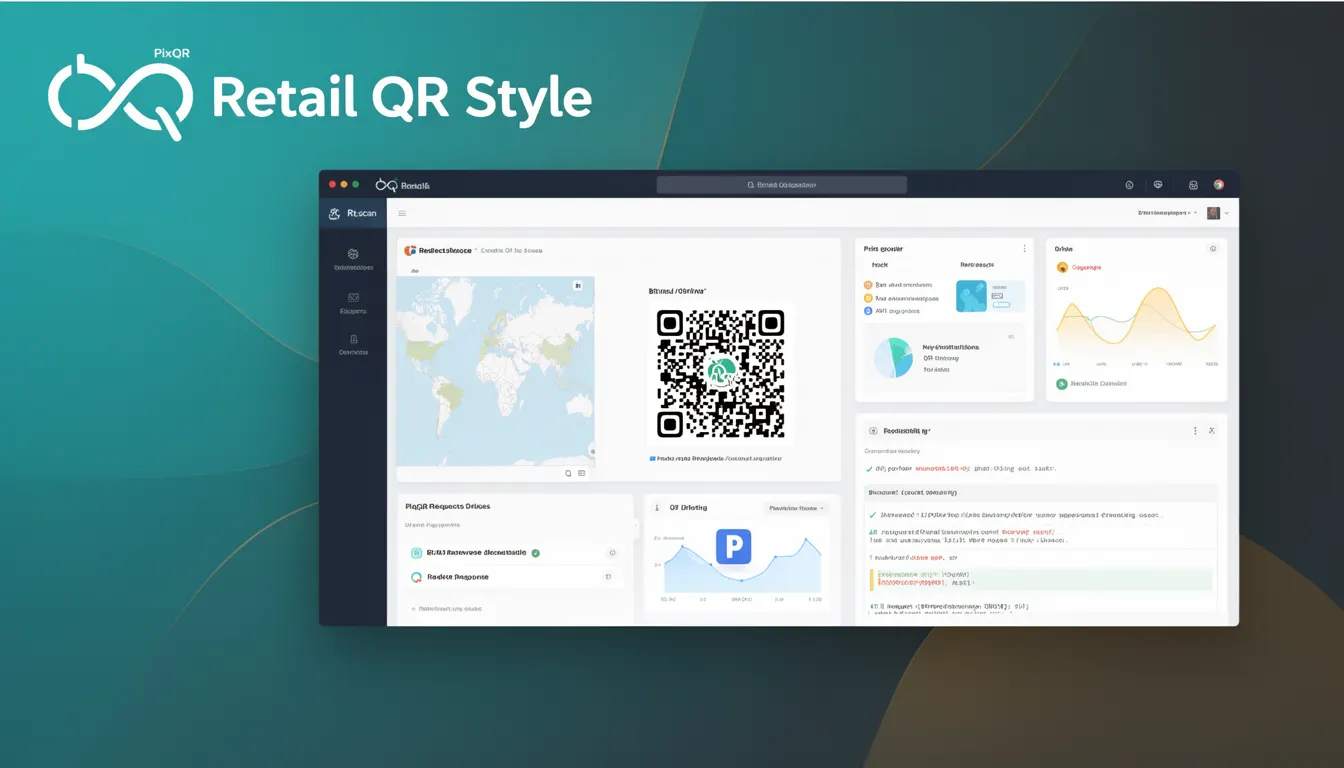
Task: Click the info circle icon on the yellow chart card
Action: [1213, 248]
